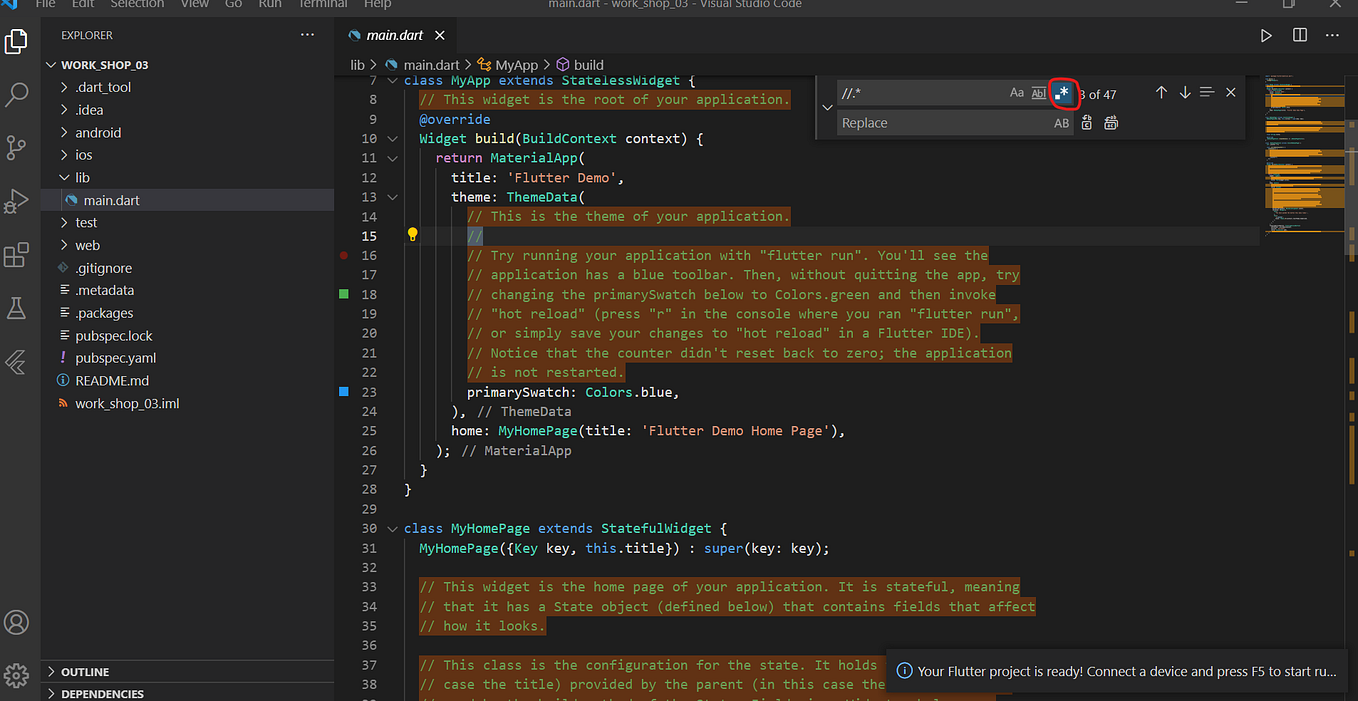Click the MyApp breadcrumb
1358x701 pixels.
point(516,65)
